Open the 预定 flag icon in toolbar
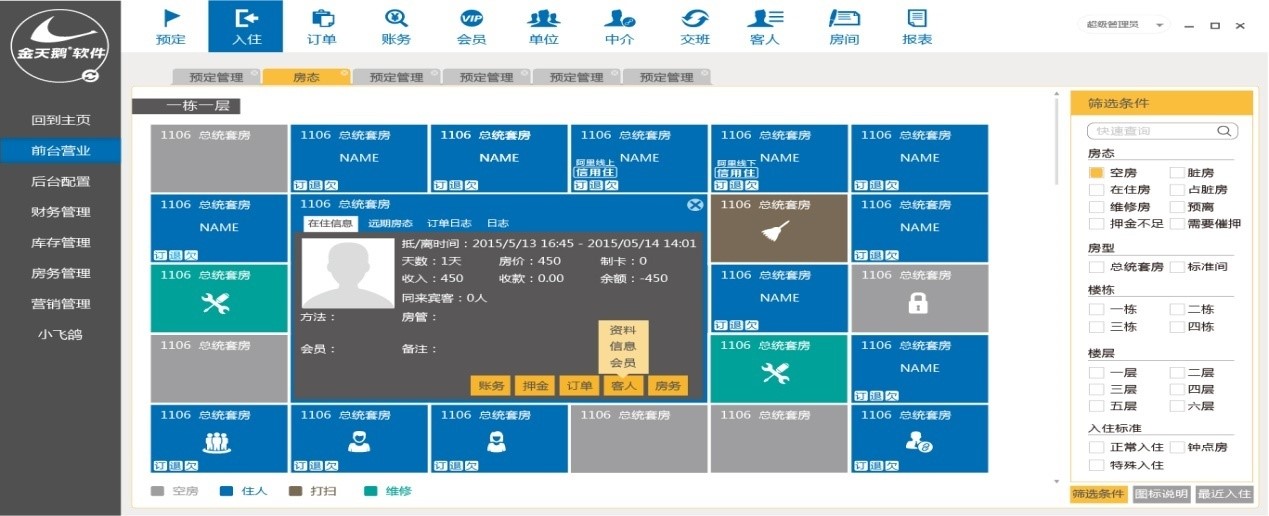This screenshot has width=1269, height=516. click(171, 19)
